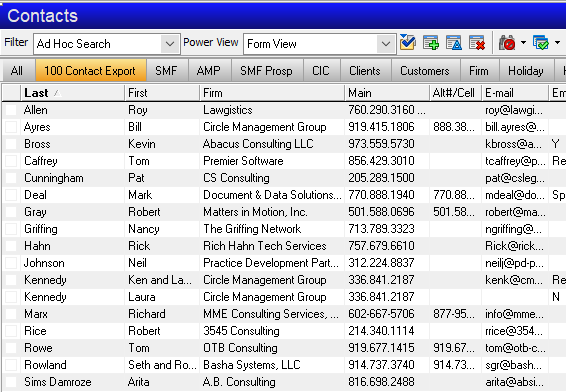Tick the checkbox for Johnson row
566x392 pixels.
coord(12,263)
